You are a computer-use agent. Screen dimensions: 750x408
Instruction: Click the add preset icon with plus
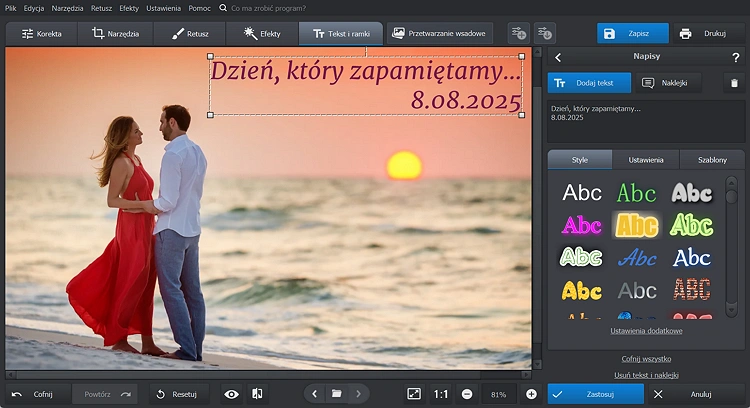point(518,33)
